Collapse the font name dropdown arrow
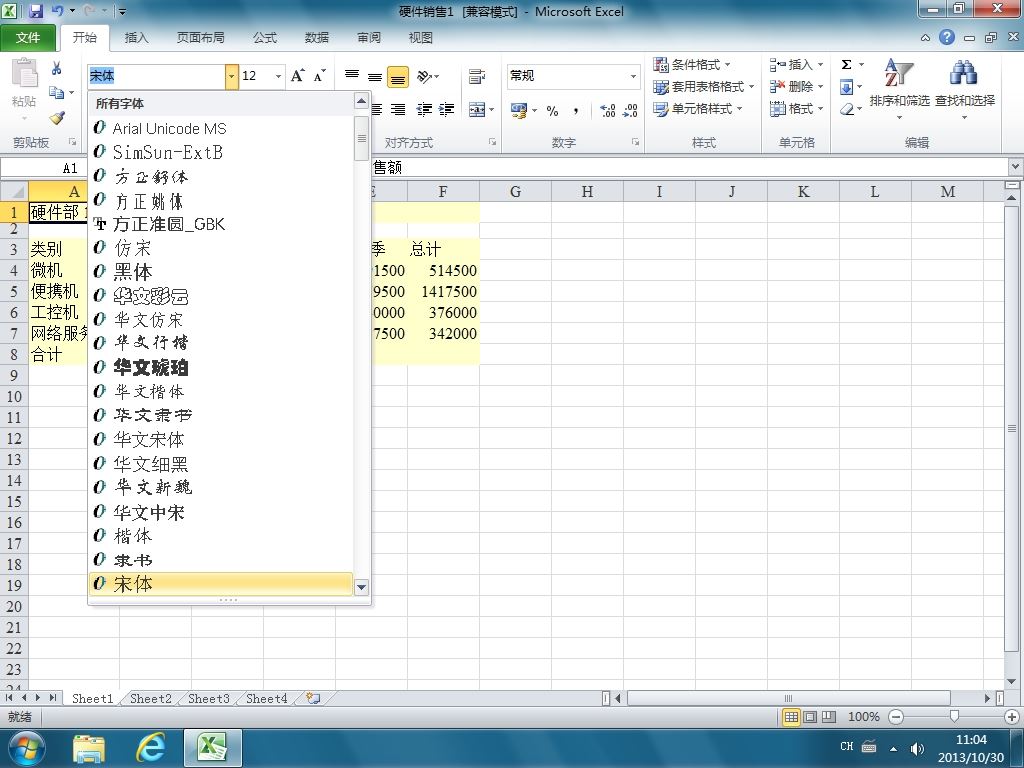The image size is (1024, 768). pos(231,76)
